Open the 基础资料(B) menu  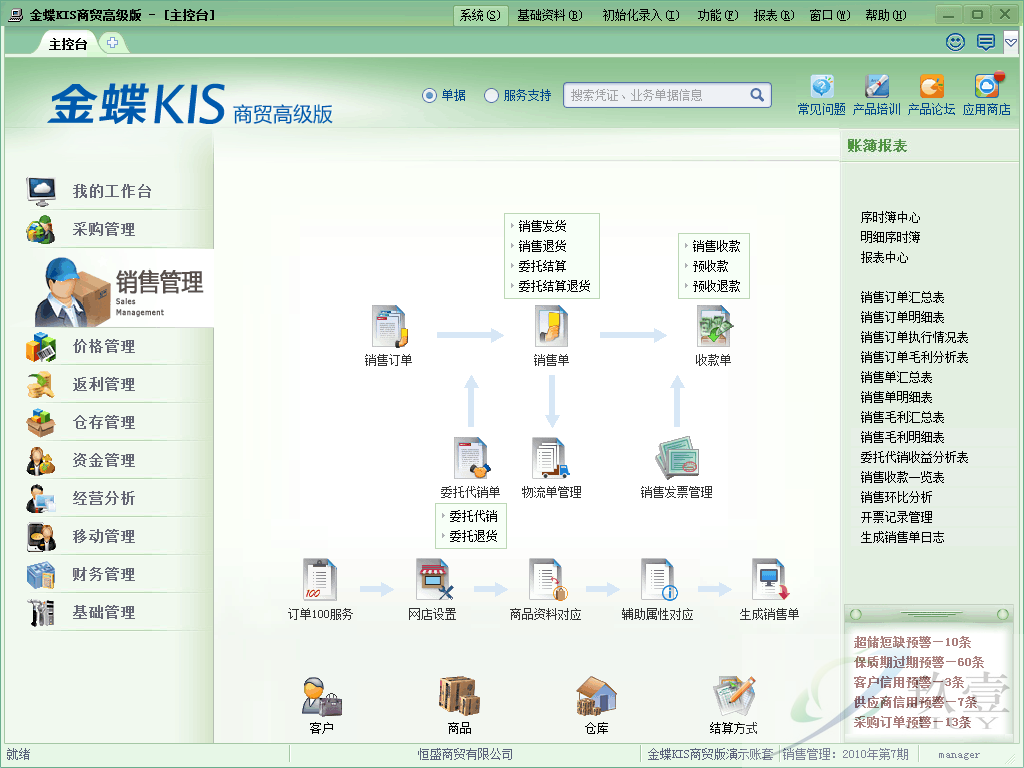tap(549, 15)
